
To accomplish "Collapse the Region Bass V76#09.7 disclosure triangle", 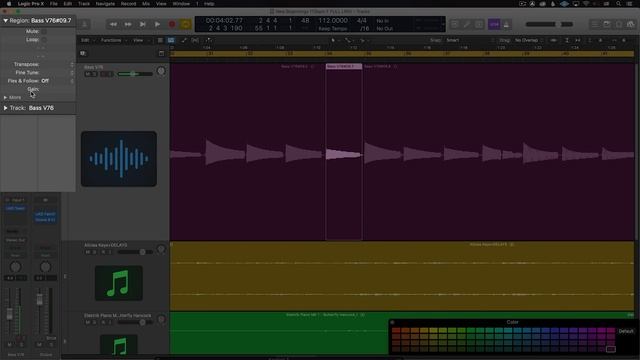I will [x=5, y=20].
